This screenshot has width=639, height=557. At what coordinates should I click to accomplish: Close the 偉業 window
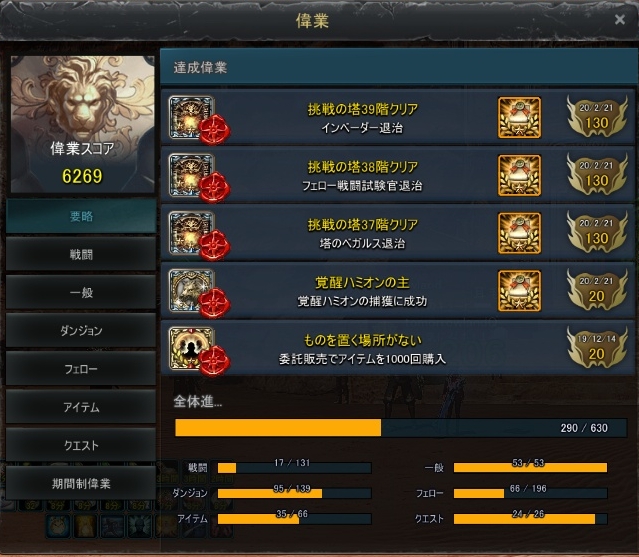(x=619, y=19)
